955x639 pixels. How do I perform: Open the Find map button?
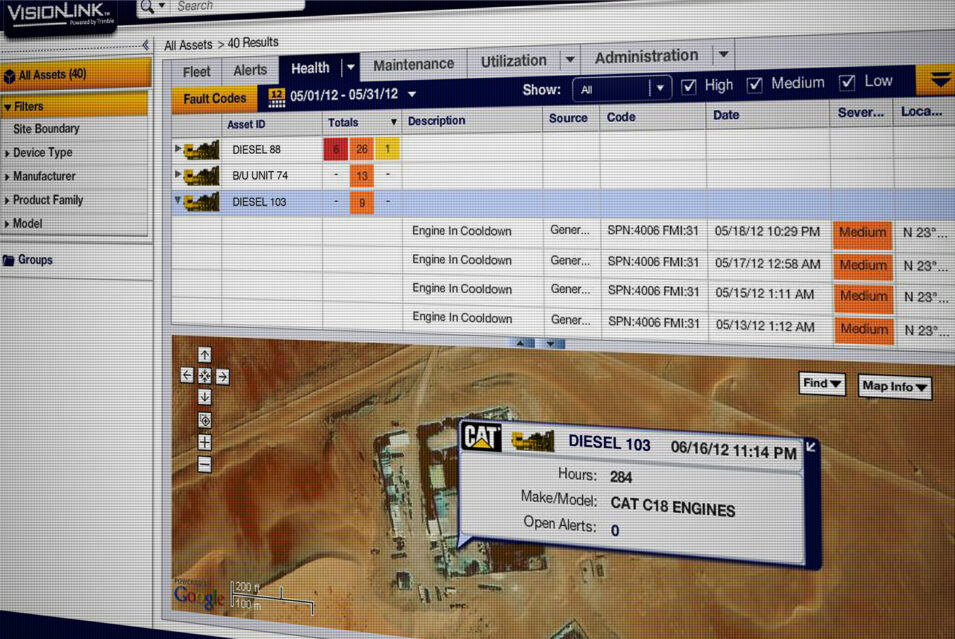click(822, 384)
